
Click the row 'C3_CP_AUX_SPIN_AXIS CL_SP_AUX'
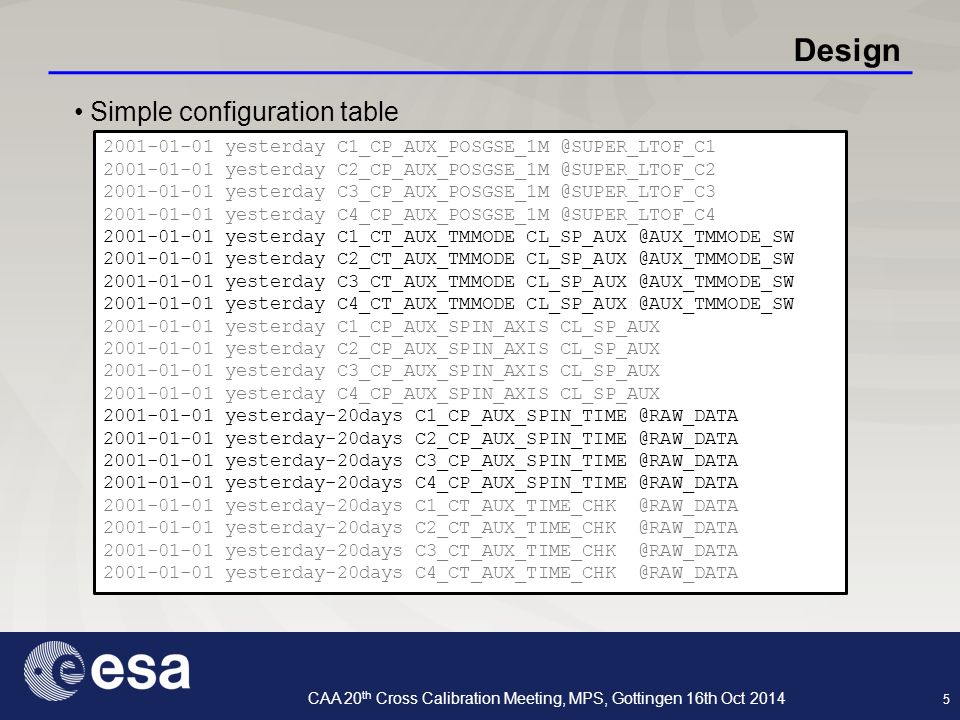[x=381, y=371]
